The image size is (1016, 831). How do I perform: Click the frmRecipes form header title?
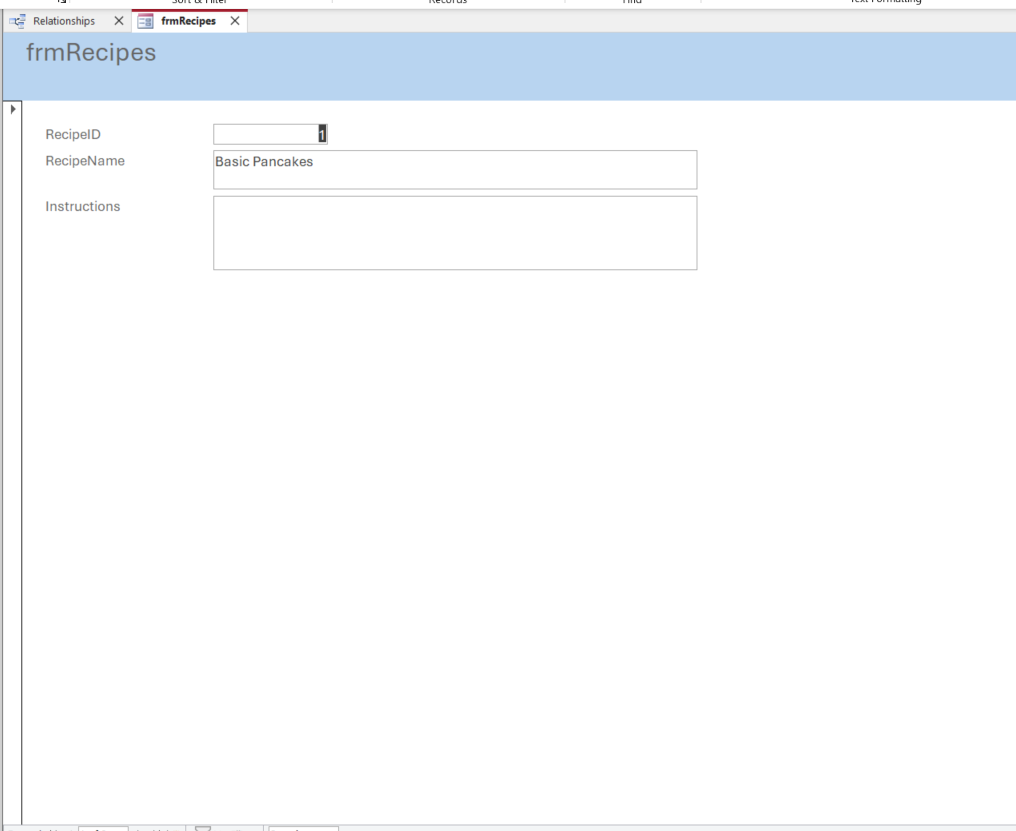pyautogui.click(x=91, y=53)
